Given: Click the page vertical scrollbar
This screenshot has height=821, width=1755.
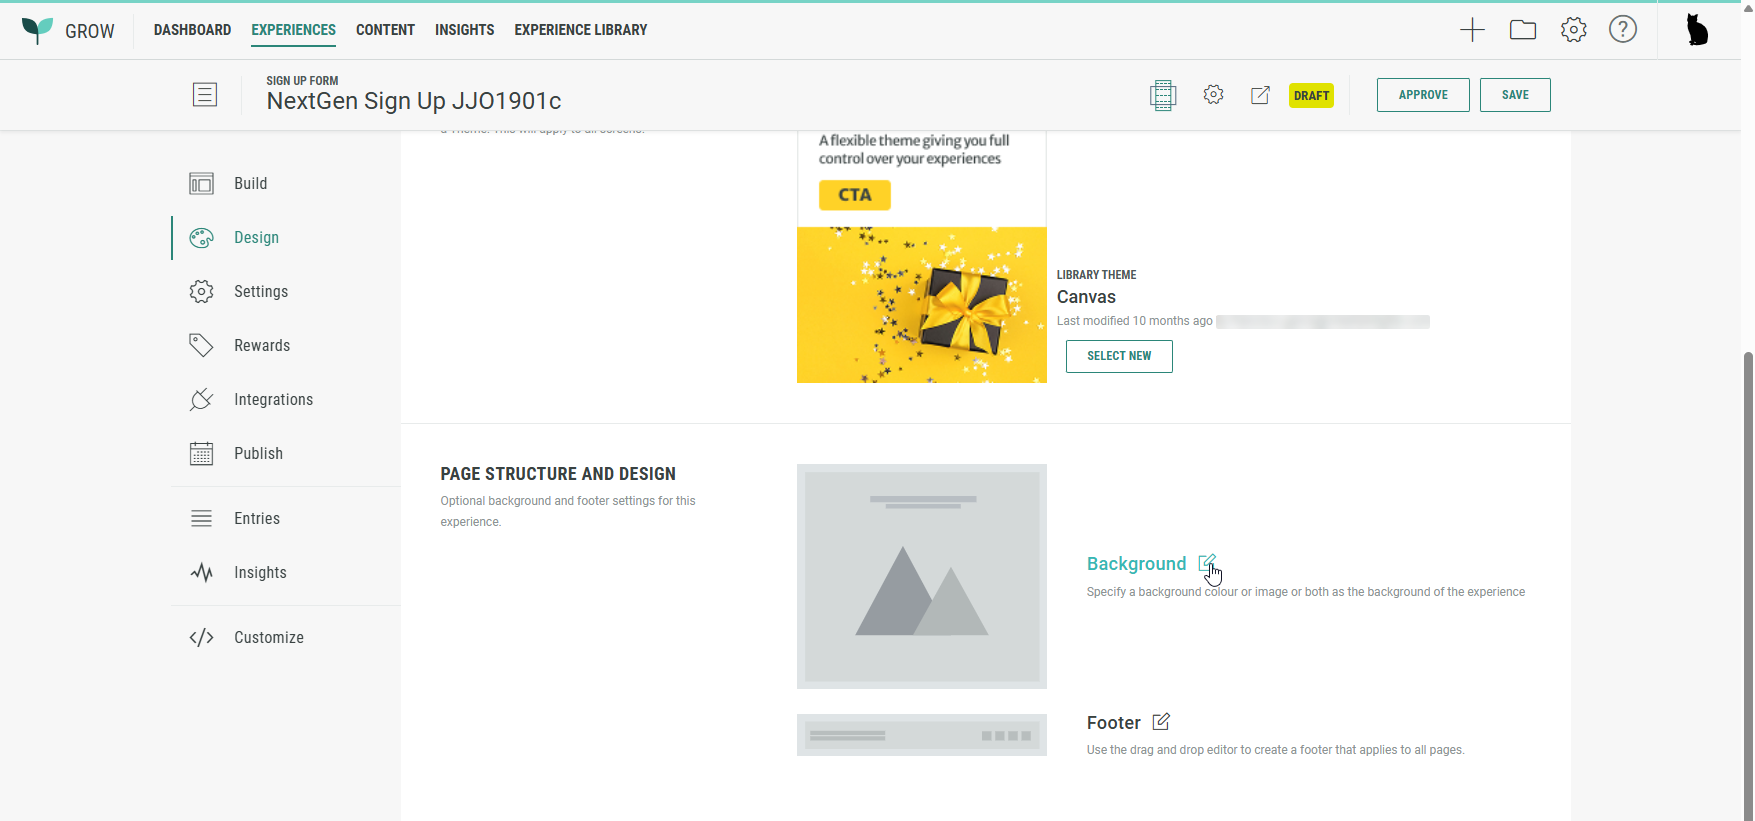Looking at the screenshot, I should pyautogui.click(x=1748, y=585).
